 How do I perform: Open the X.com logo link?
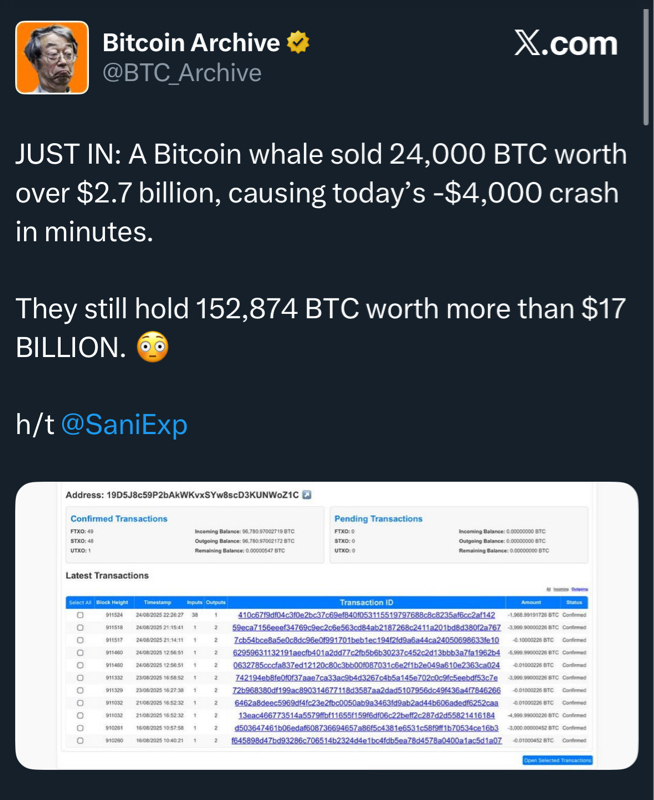point(565,44)
